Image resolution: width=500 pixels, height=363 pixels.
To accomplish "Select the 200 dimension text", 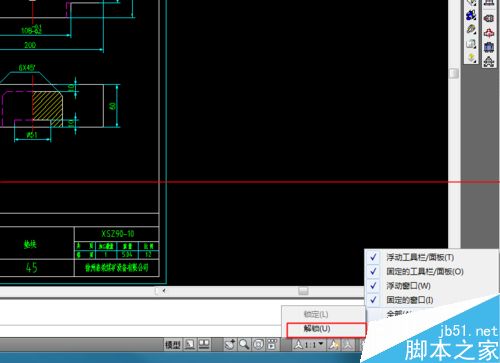I will click(x=30, y=45).
